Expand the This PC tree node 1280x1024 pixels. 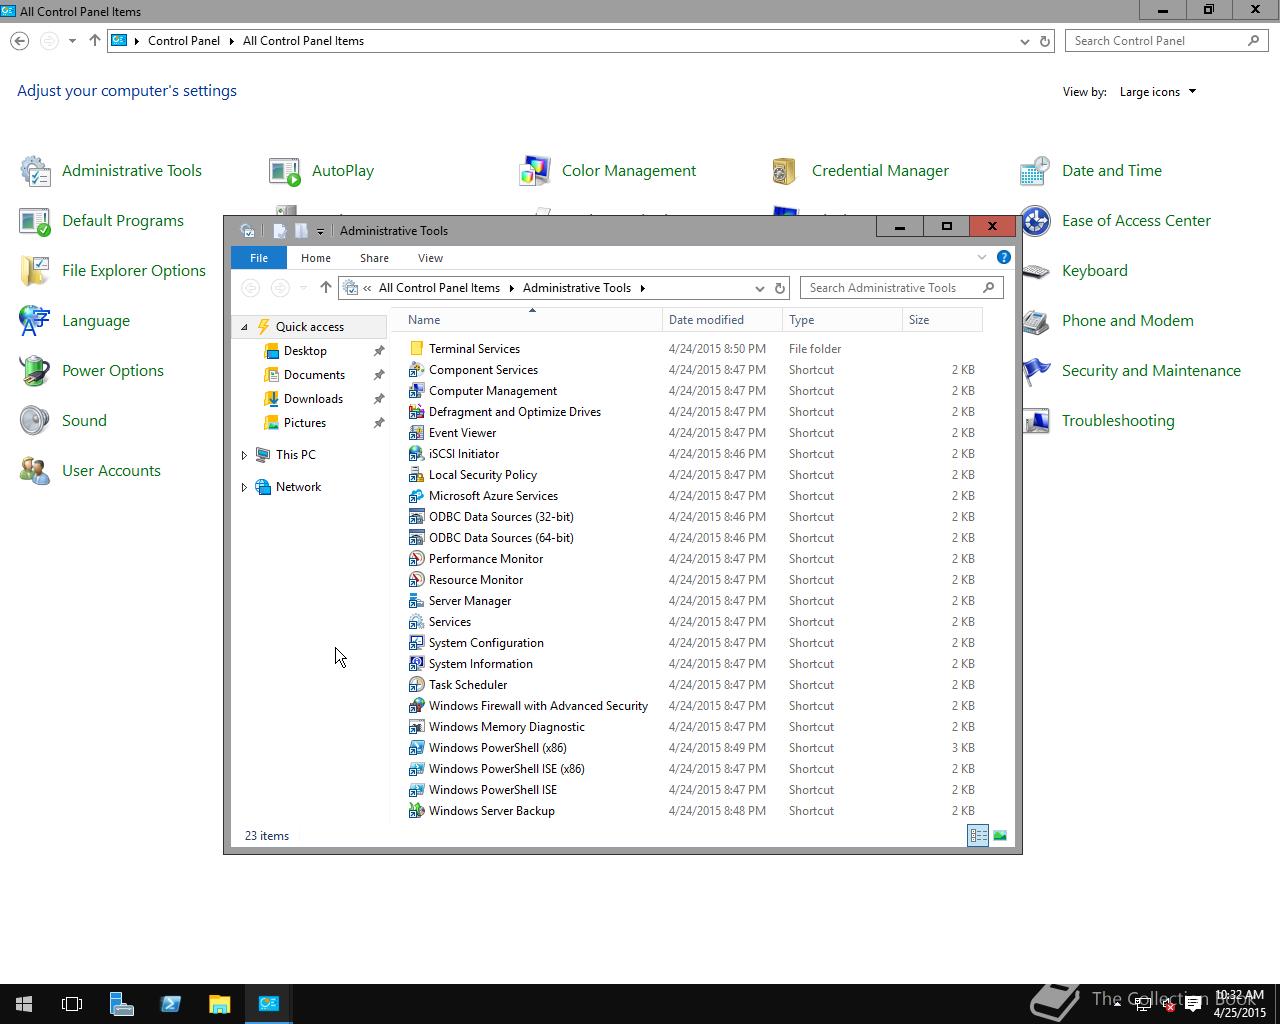click(x=244, y=455)
